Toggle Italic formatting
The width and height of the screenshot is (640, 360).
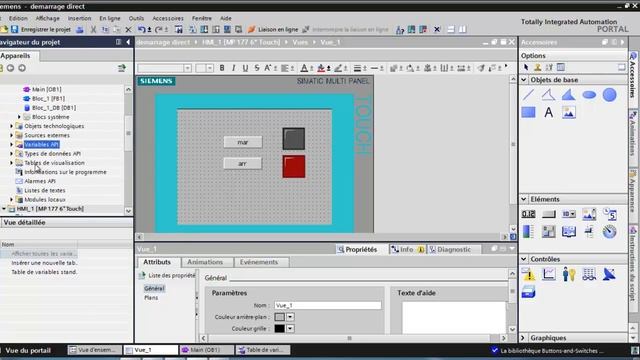[233, 68]
